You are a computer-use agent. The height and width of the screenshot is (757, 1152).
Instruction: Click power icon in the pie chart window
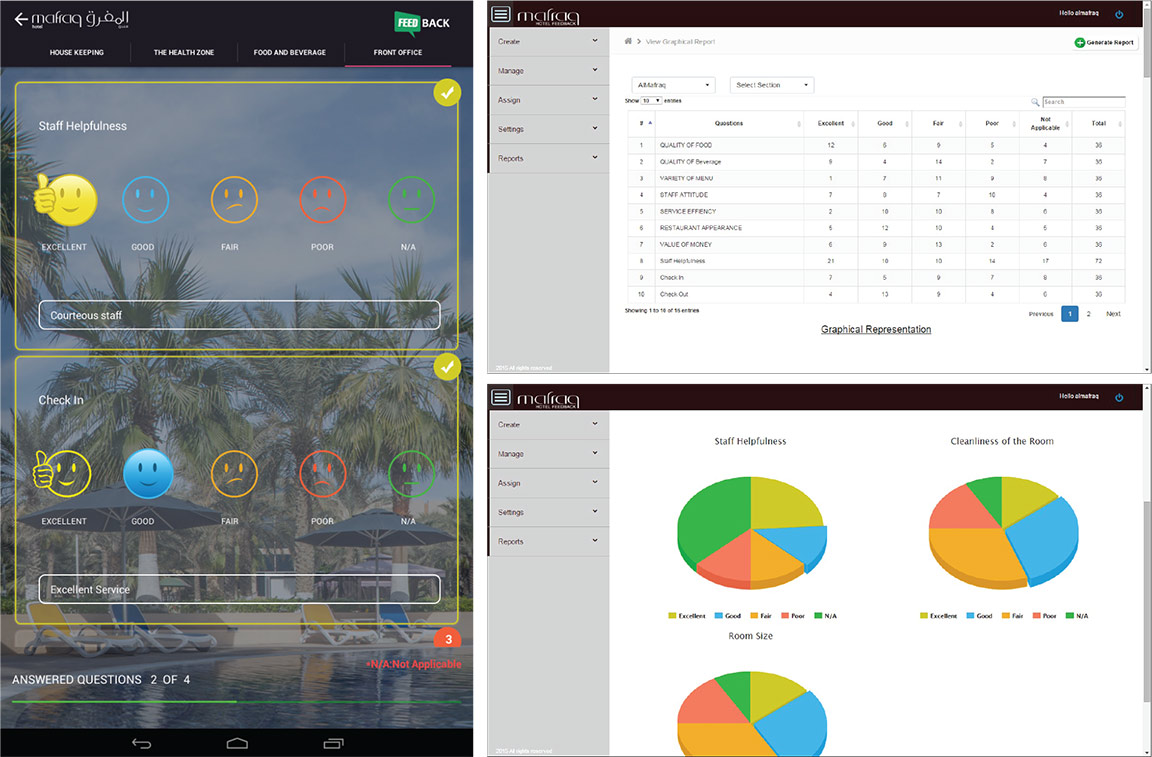[1119, 398]
